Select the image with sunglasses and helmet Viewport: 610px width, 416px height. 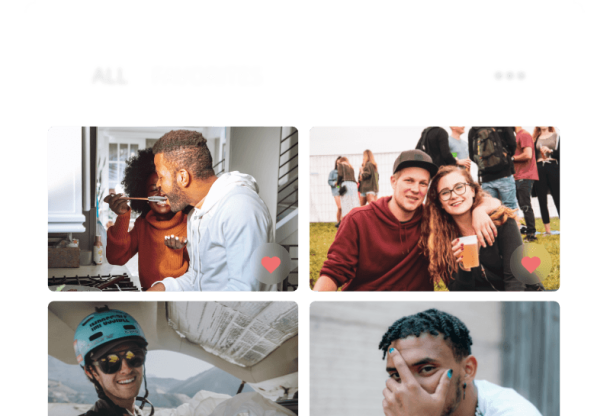(173, 358)
